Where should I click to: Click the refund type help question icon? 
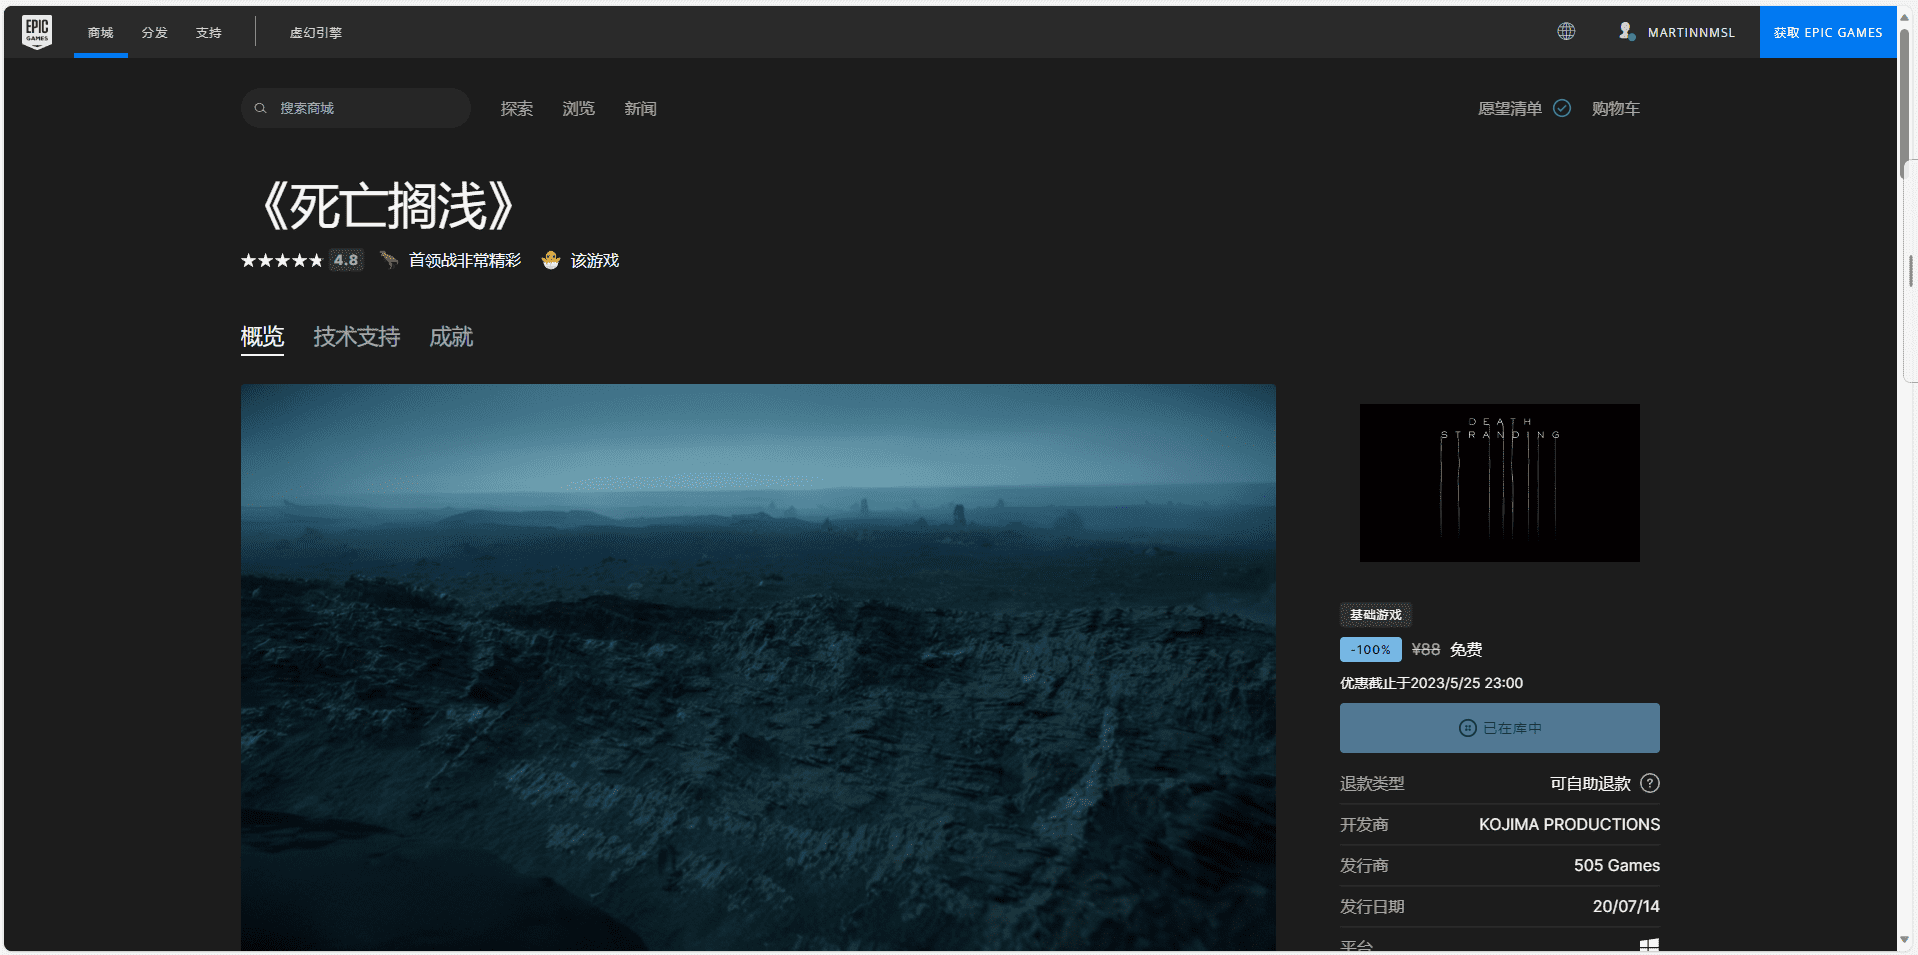pos(1650,783)
